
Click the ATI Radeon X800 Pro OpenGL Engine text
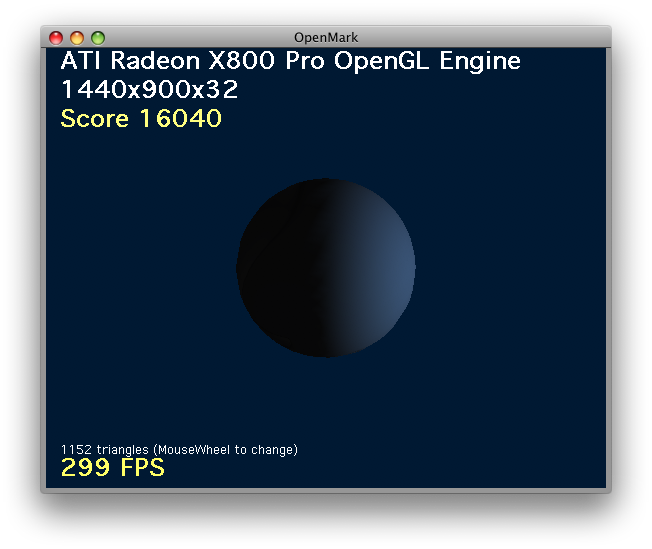click(x=291, y=61)
